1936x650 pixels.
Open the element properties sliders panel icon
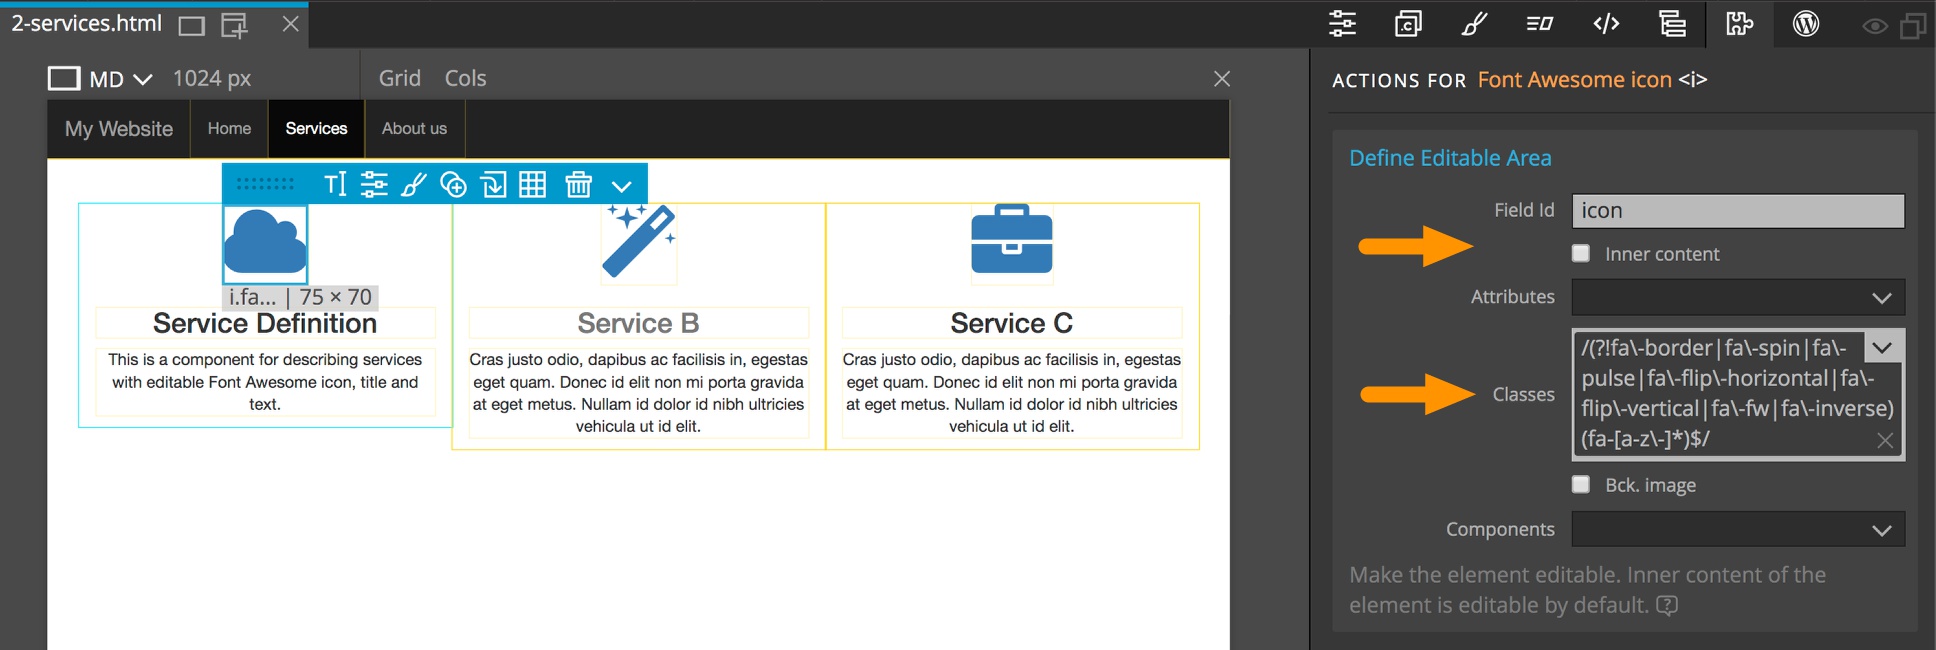[x=1342, y=23]
